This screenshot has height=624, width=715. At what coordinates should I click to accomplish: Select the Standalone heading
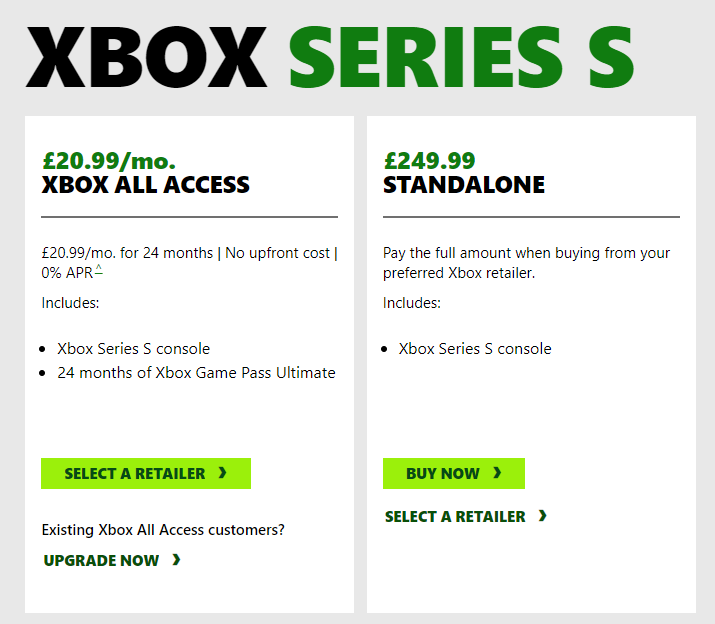point(464,185)
